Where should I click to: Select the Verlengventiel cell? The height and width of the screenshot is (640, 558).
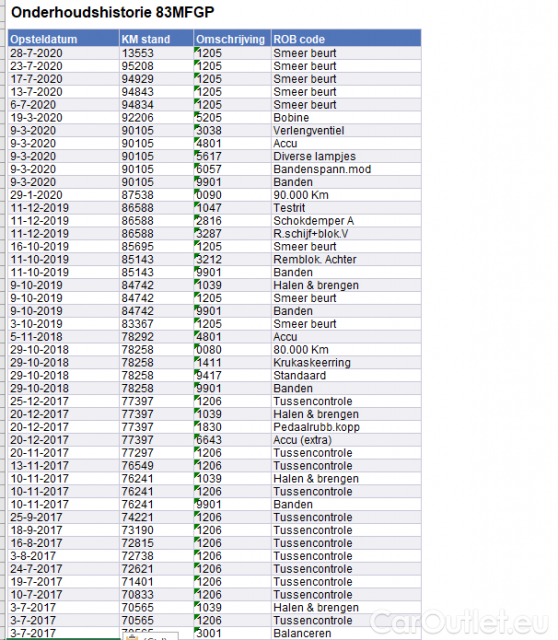[x=346, y=131]
